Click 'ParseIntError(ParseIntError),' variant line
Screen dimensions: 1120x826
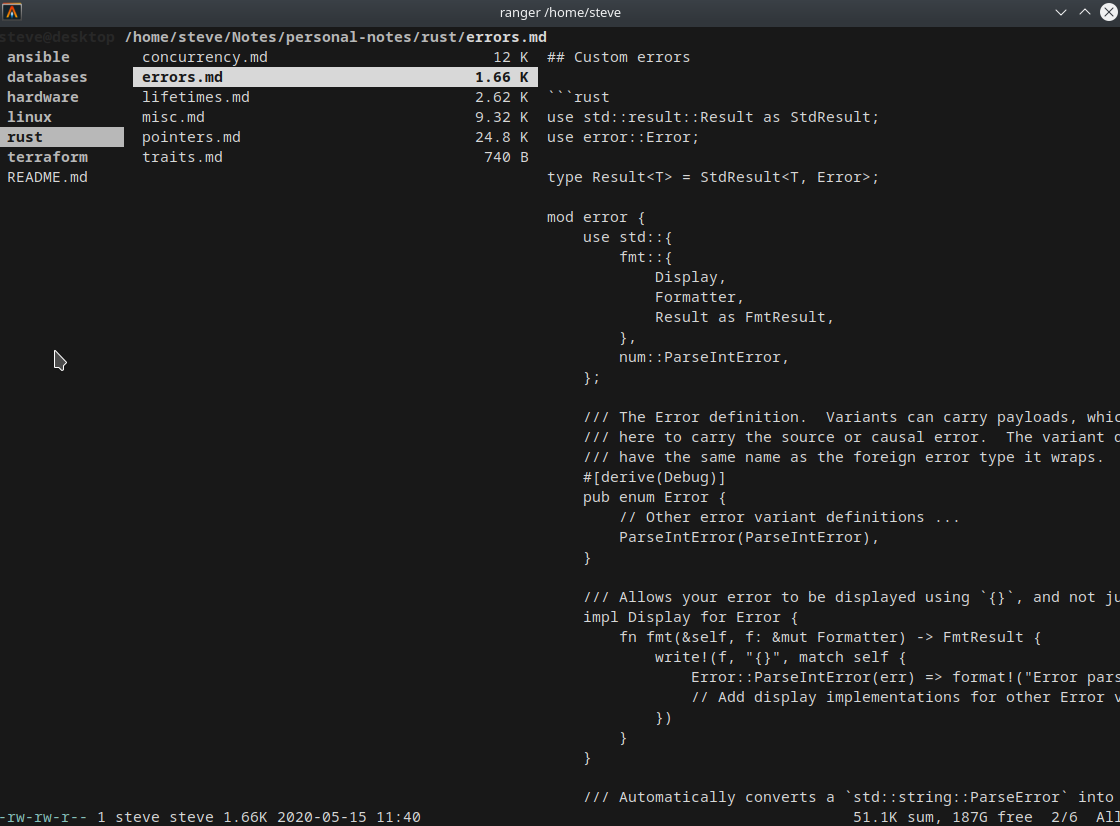click(x=749, y=537)
